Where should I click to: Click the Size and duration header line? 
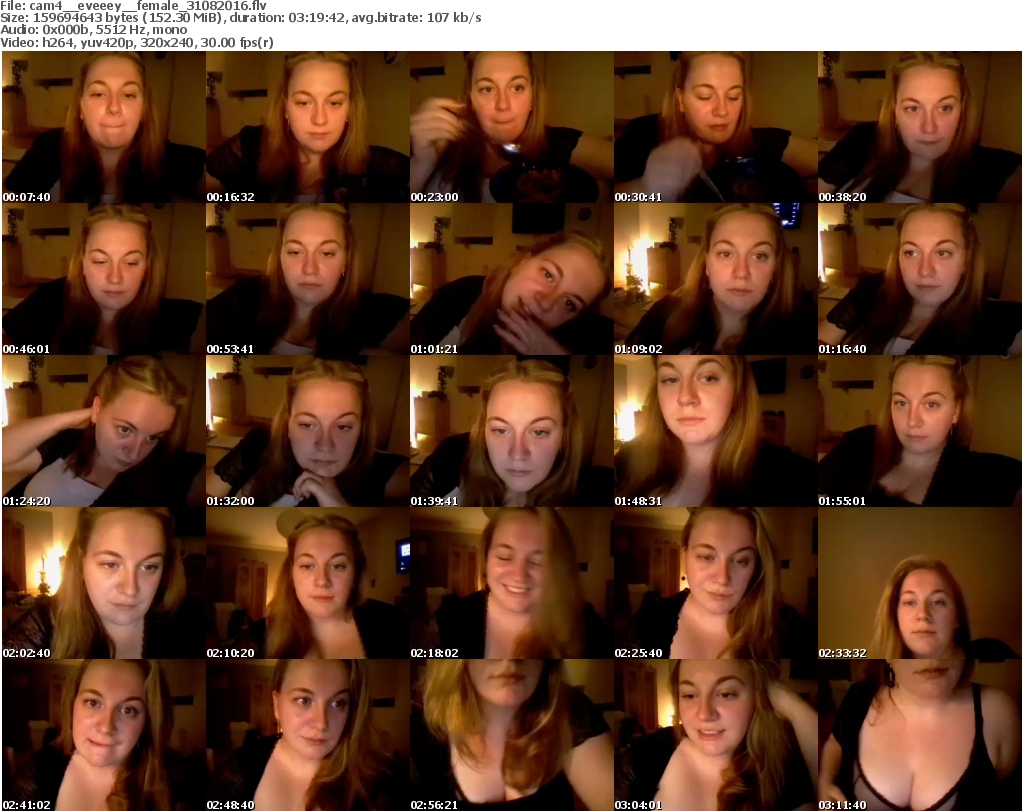tap(241, 18)
